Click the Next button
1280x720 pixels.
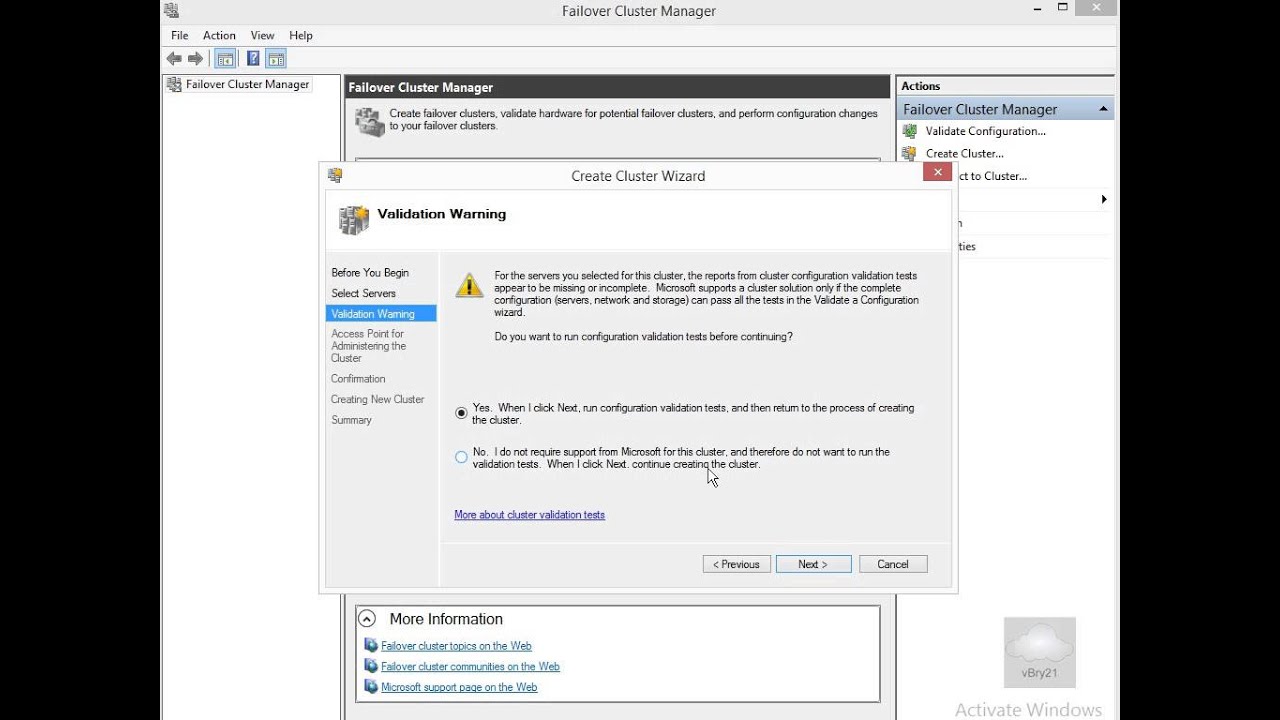click(x=813, y=564)
